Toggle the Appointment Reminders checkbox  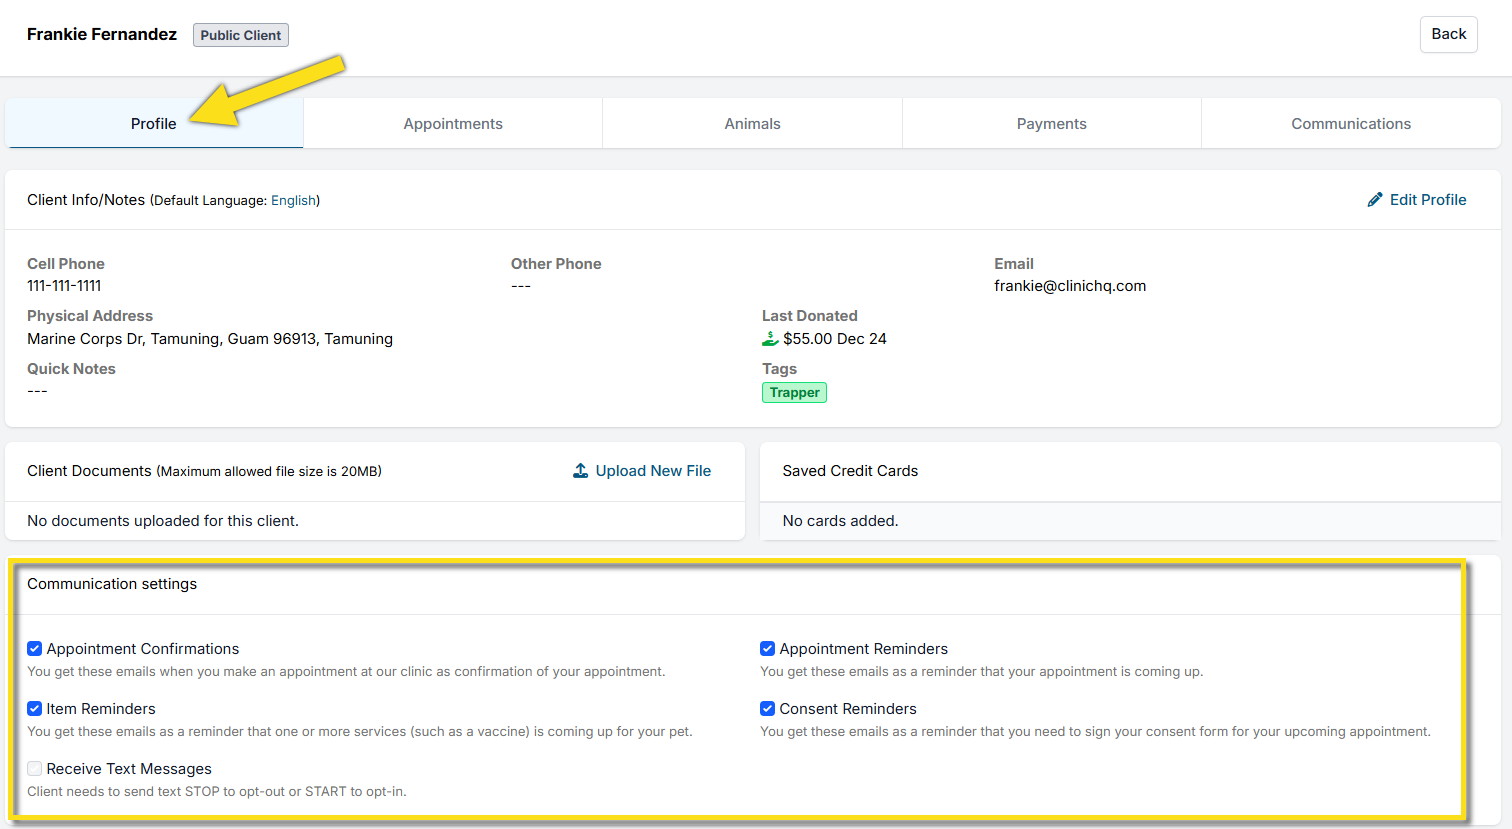click(x=768, y=649)
